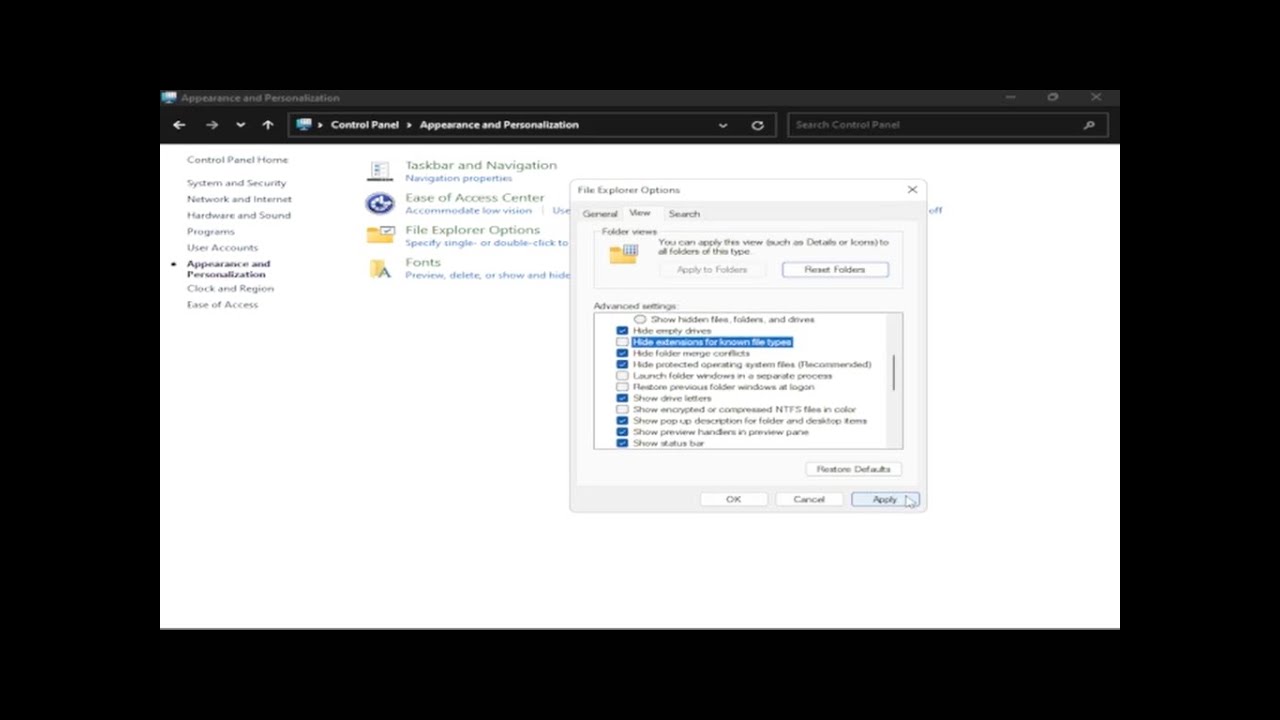Image resolution: width=1280 pixels, height=720 pixels.
Task: Check Hide extensions for known file types
Action: pos(622,342)
